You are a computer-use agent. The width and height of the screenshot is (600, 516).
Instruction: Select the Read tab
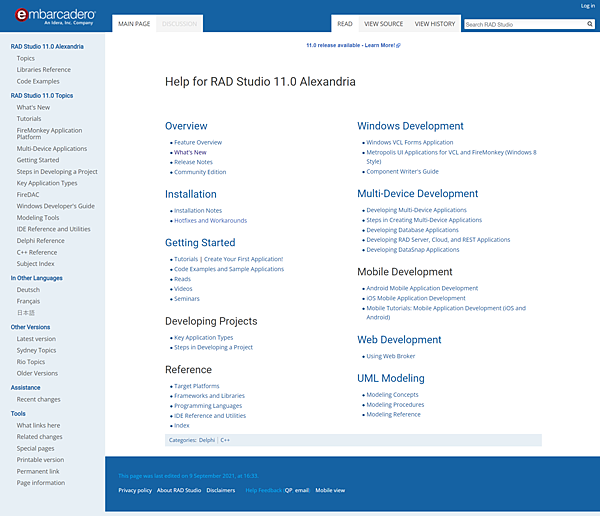point(344,24)
